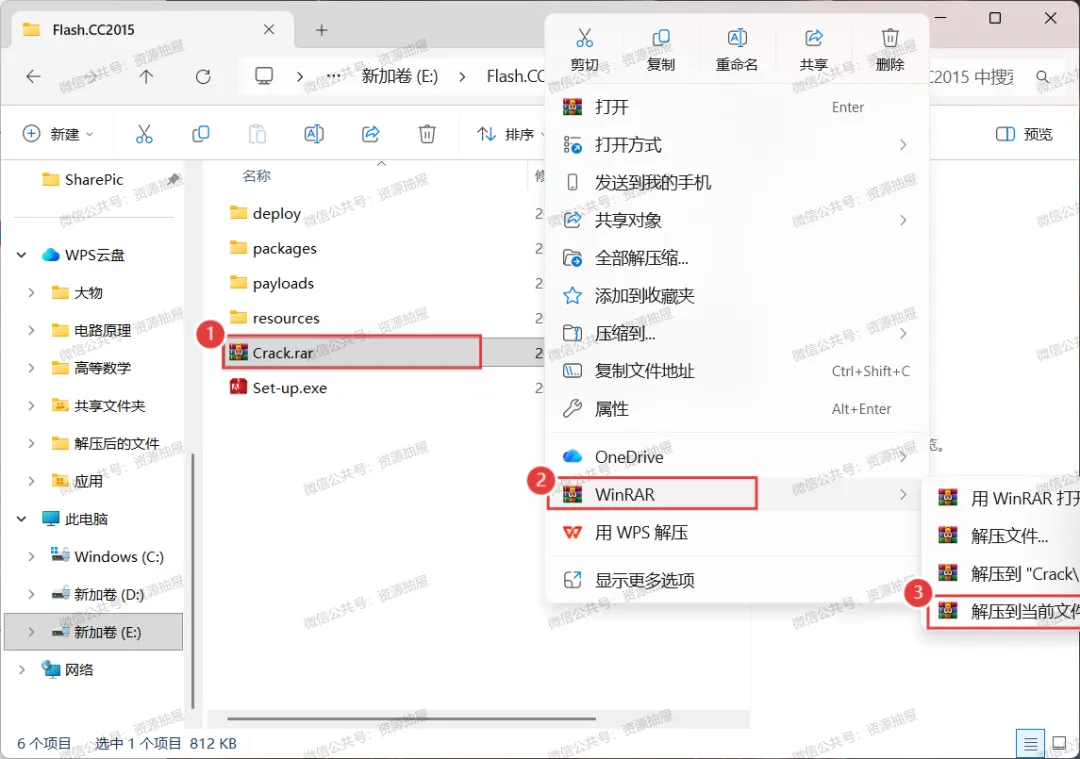The width and height of the screenshot is (1080, 759).
Task: Click the Rename icon in context menu
Action: click(737, 38)
